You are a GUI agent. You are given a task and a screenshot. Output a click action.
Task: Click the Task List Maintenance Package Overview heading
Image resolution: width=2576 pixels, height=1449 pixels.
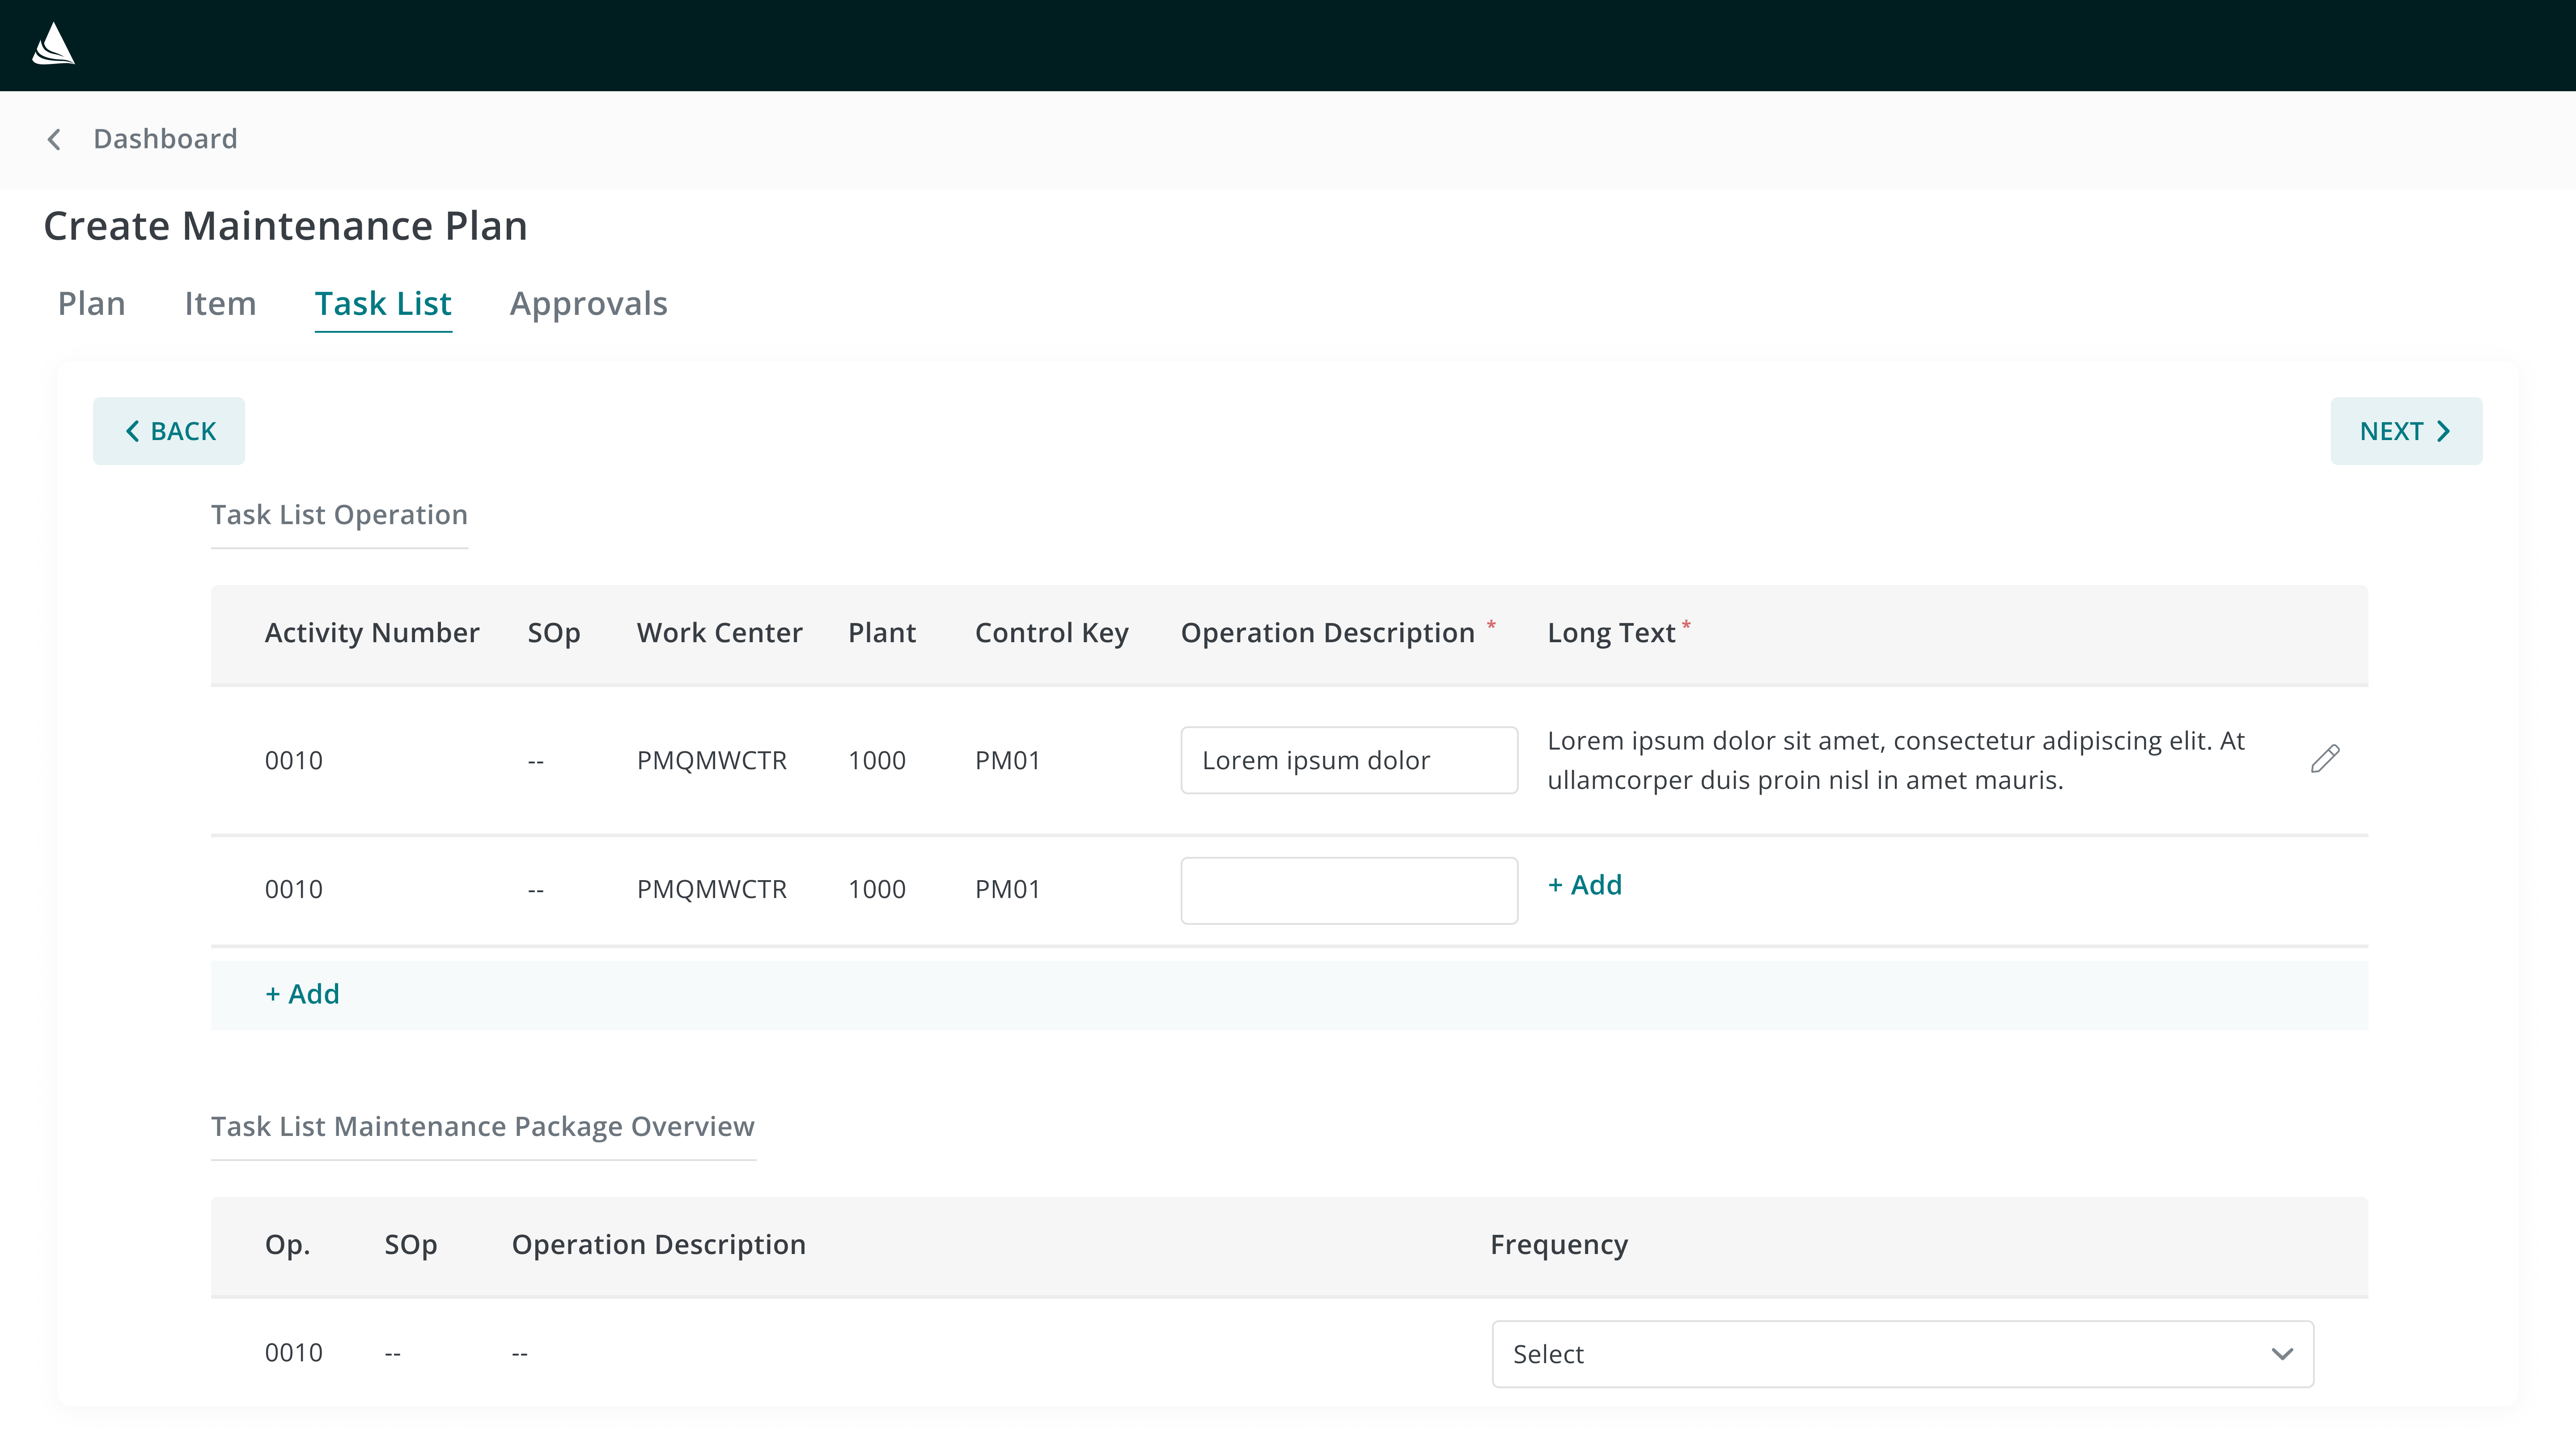482,1127
